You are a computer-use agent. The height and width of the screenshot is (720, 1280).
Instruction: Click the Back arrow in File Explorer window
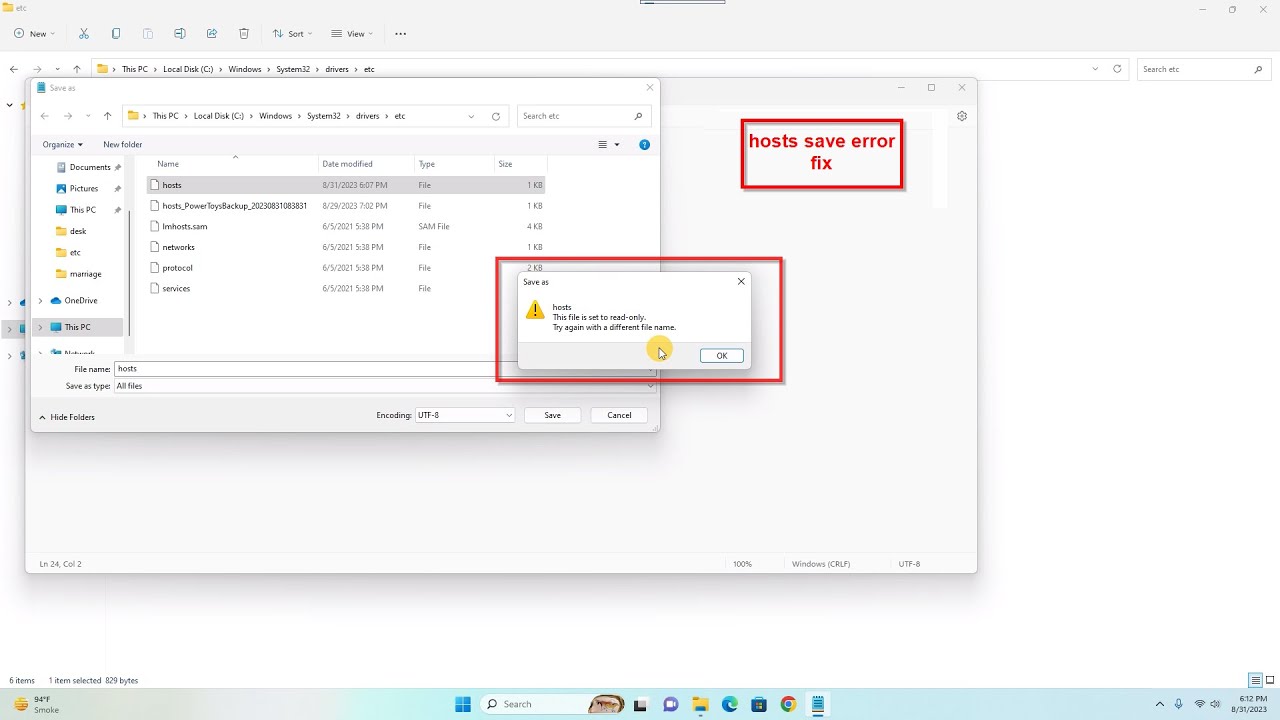click(13, 69)
